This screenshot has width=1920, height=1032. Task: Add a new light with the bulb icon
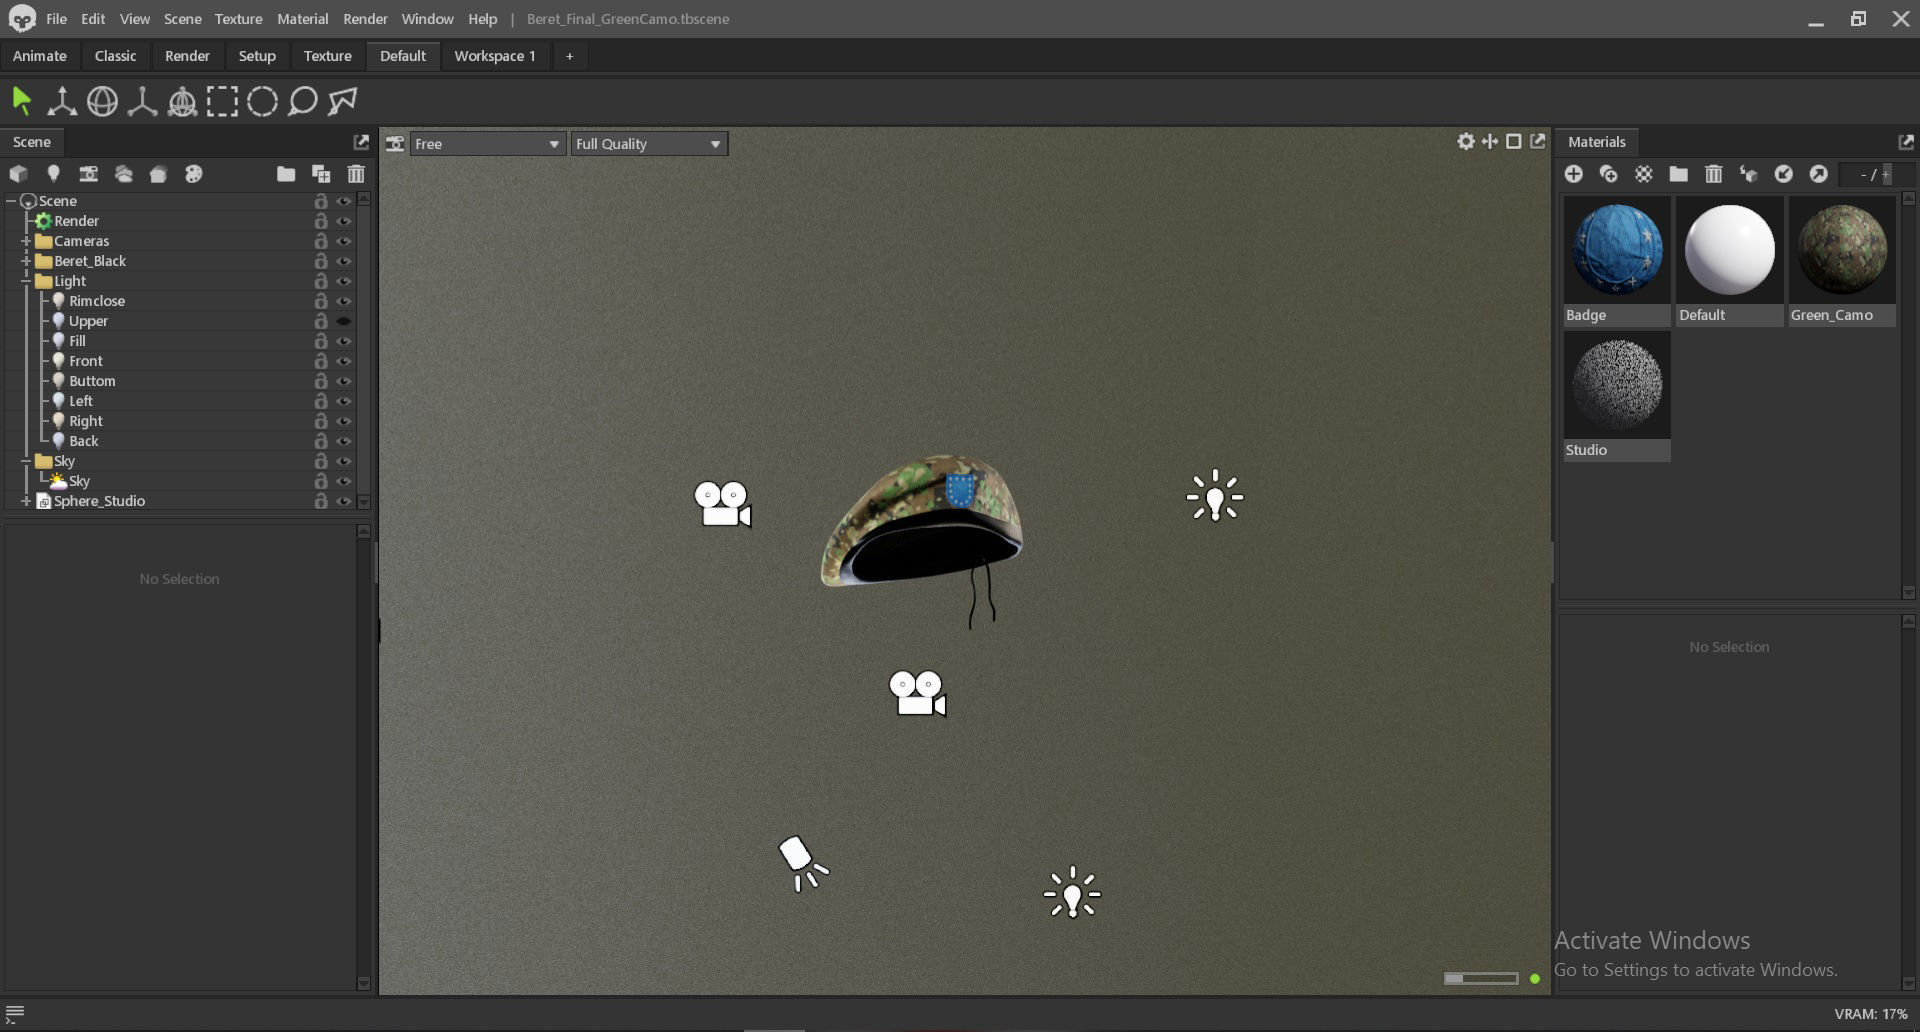[x=53, y=174]
